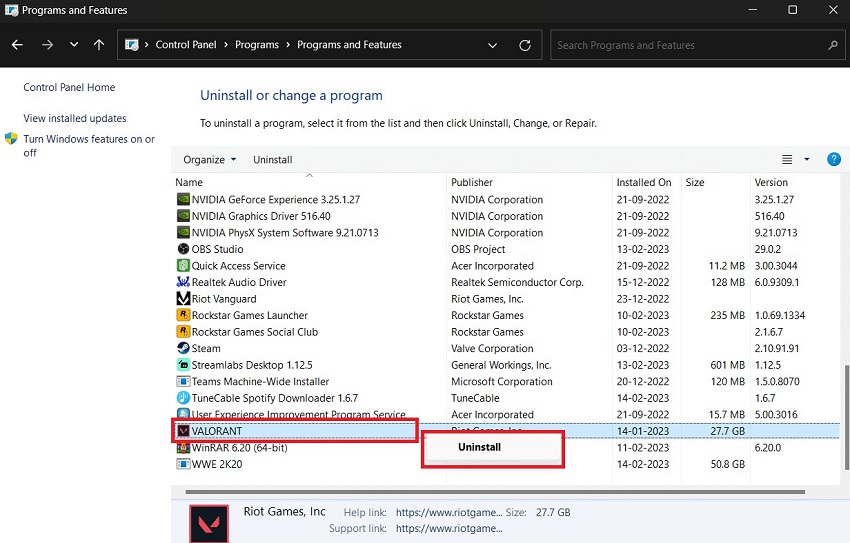The height and width of the screenshot is (543, 850).
Task: Expand the view options dropdown arrow
Action: tap(807, 159)
